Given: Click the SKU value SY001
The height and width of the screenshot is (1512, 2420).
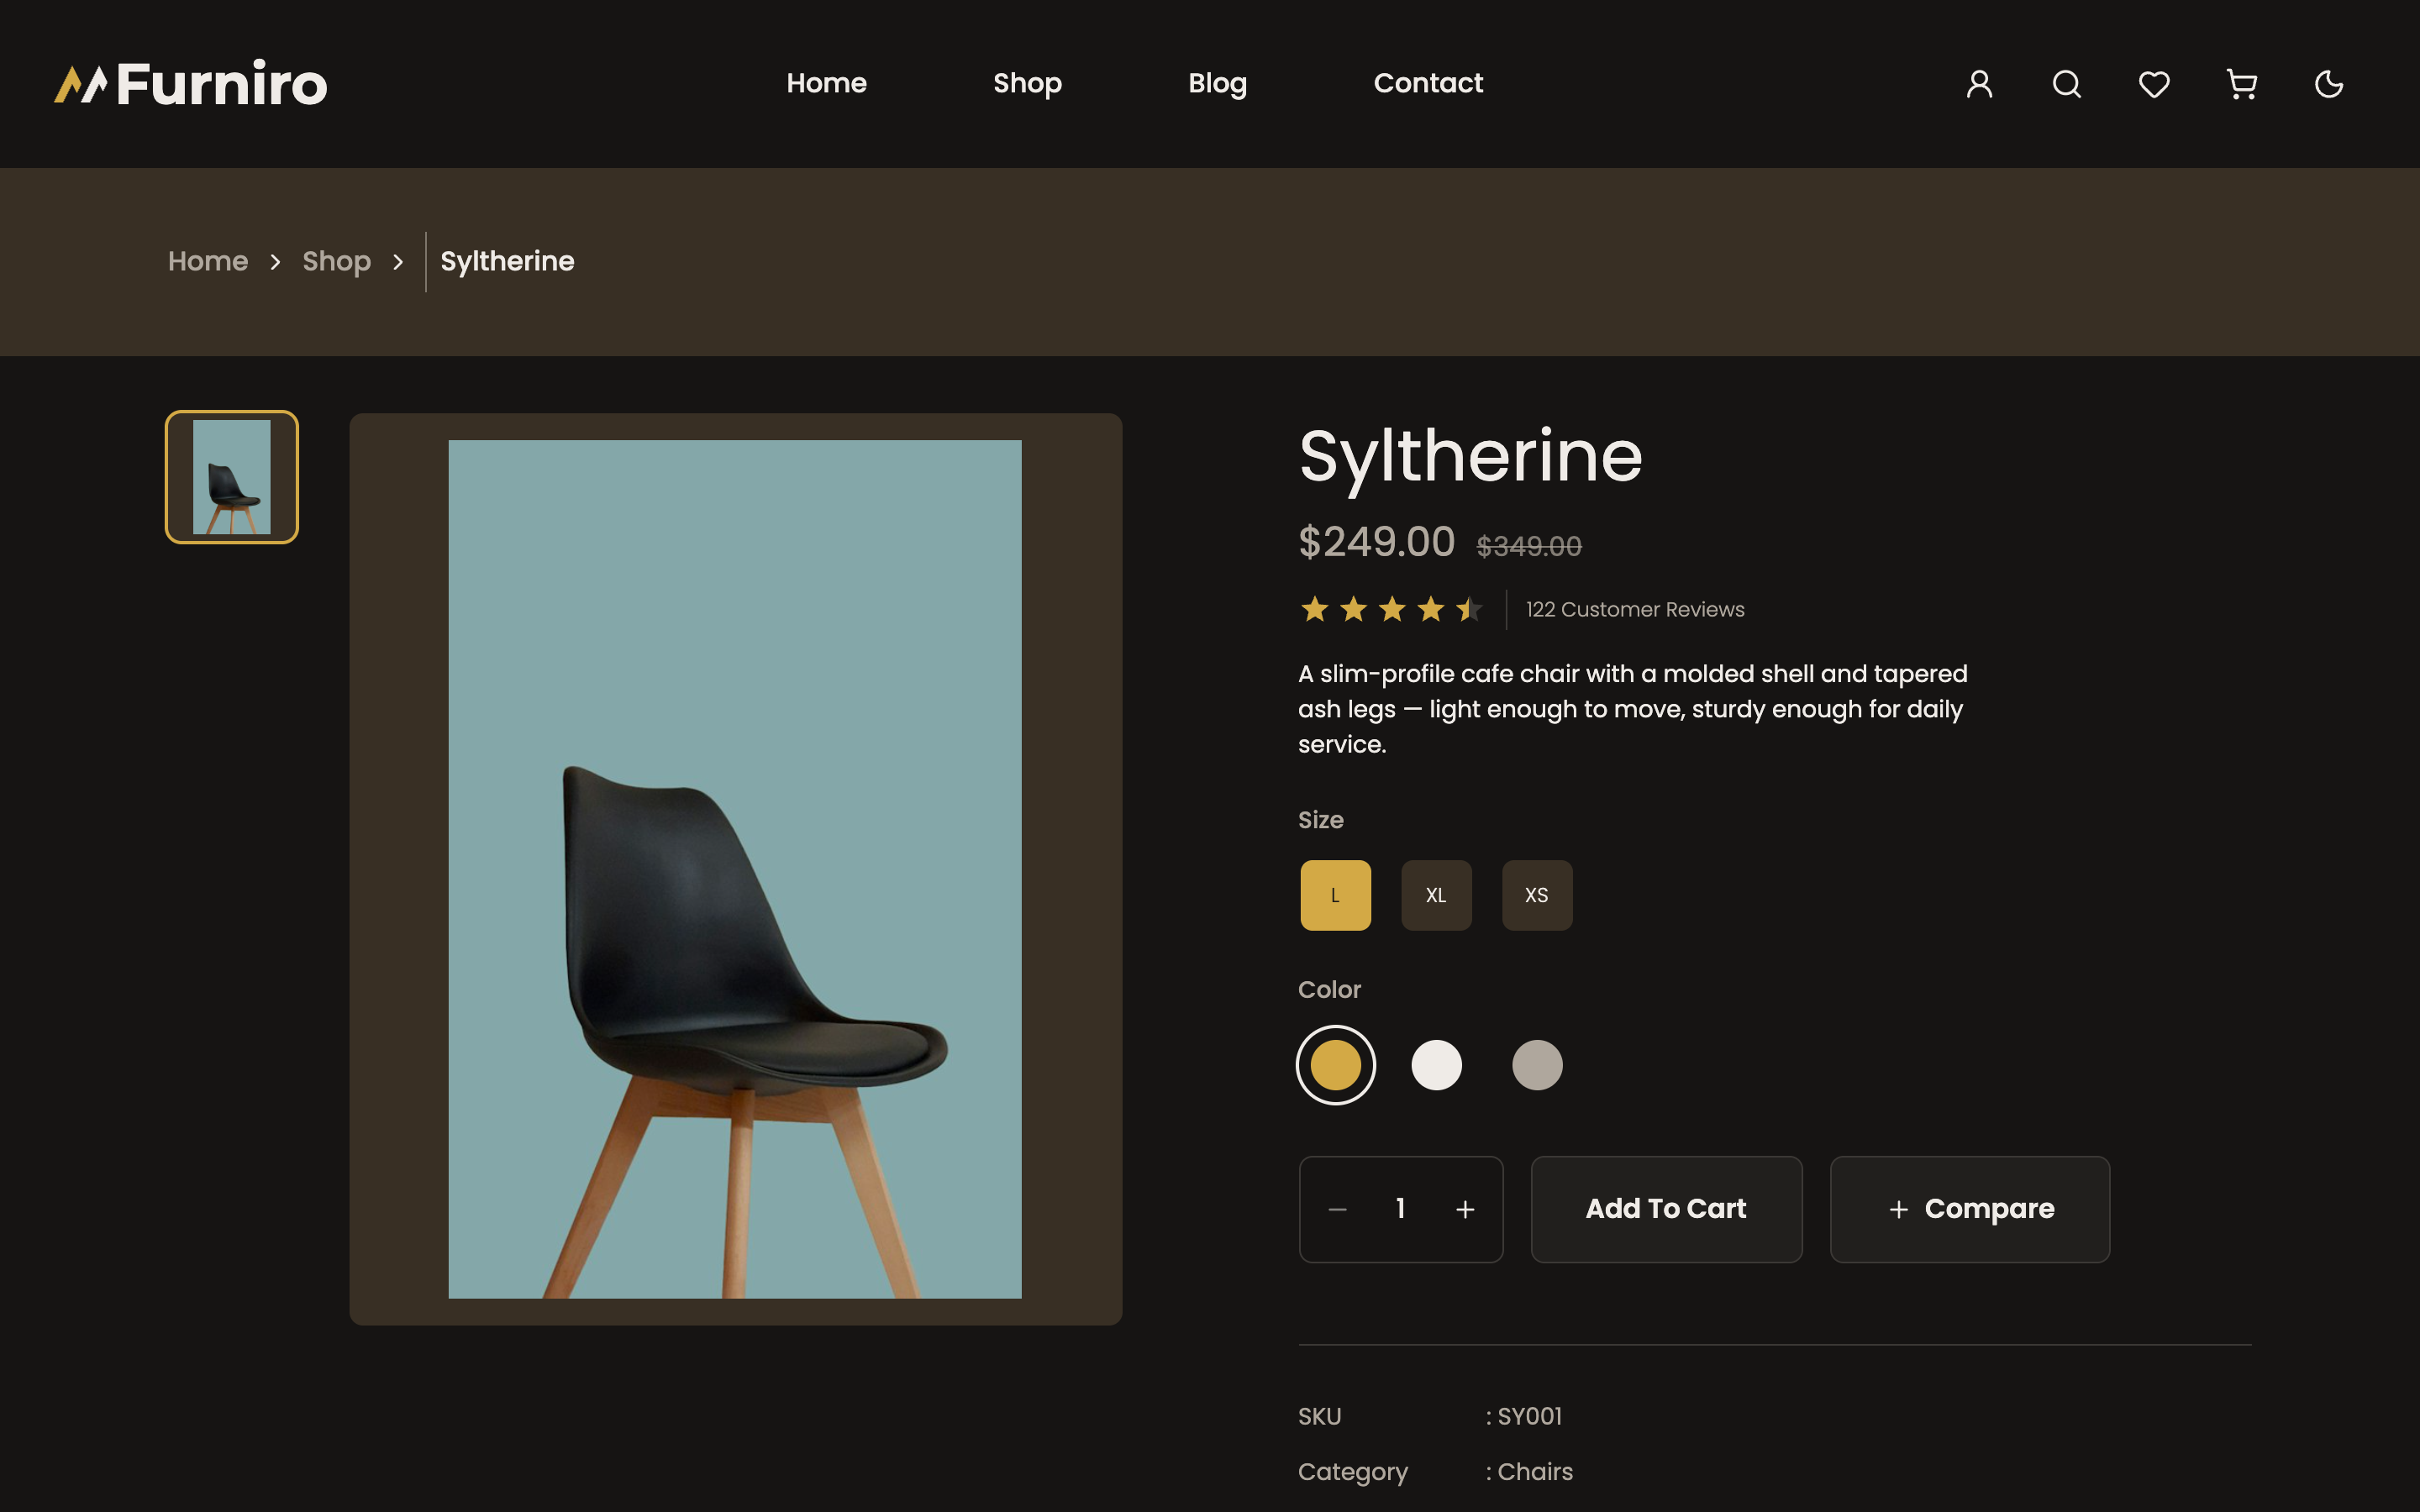Looking at the screenshot, I should pyautogui.click(x=1529, y=1416).
